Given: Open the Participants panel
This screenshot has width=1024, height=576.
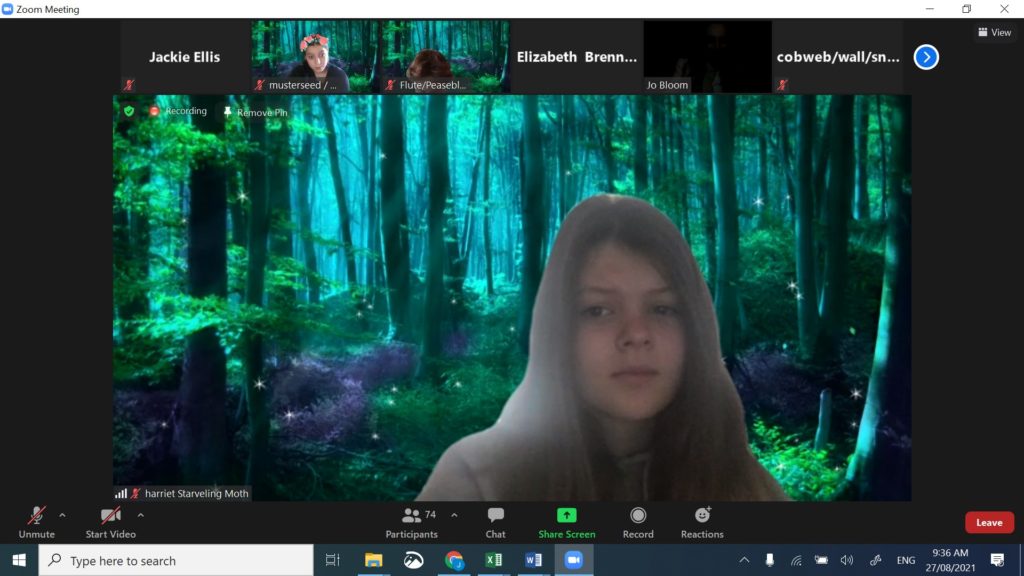Looking at the screenshot, I should [x=412, y=522].
